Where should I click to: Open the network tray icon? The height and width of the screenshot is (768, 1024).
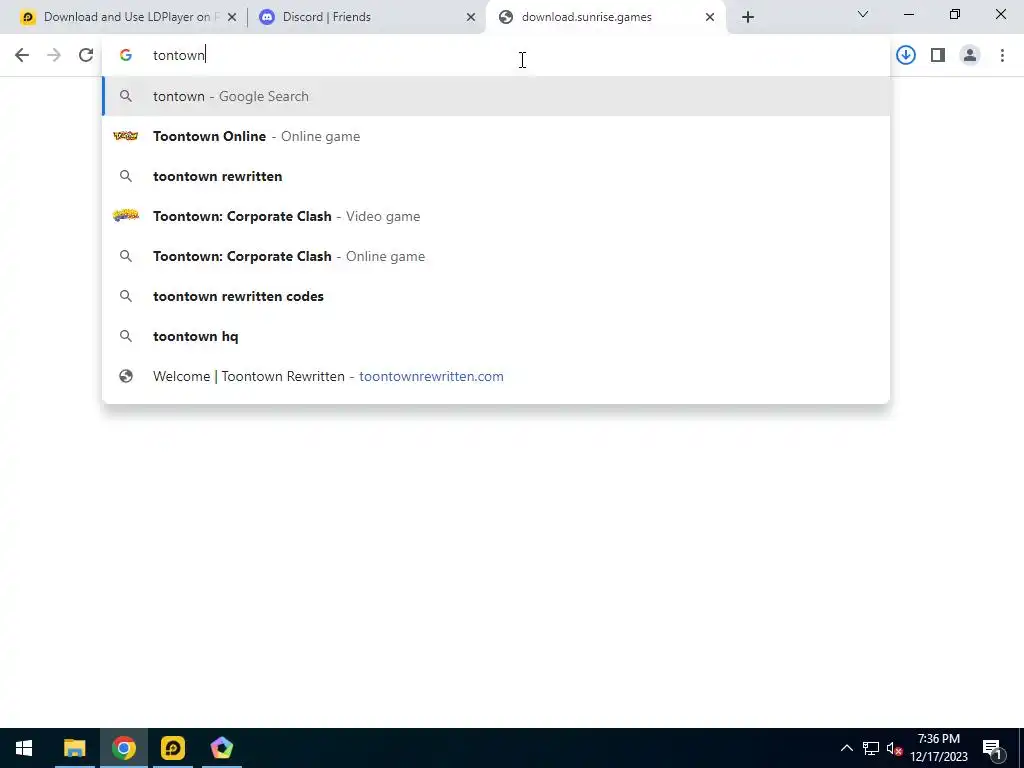click(x=871, y=748)
